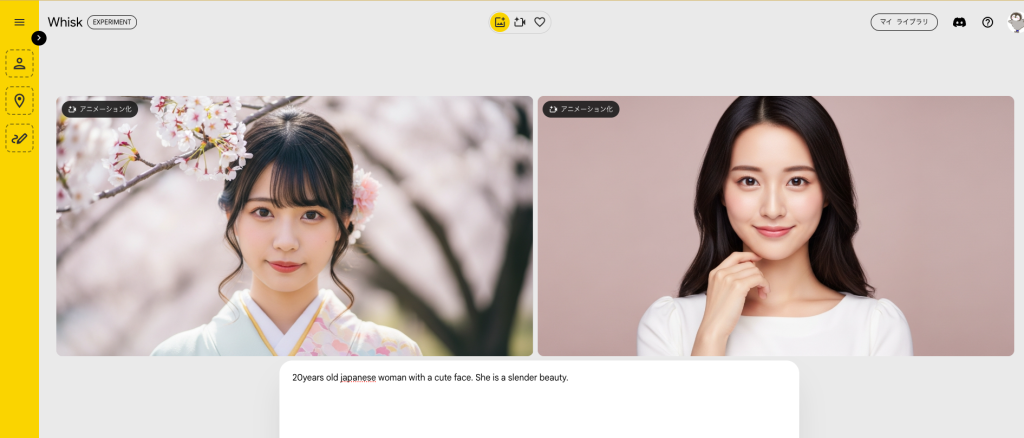This screenshot has height=438, width=1024.
Task: Open the hamburger menu in the sidebar
Action: pos(19,22)
